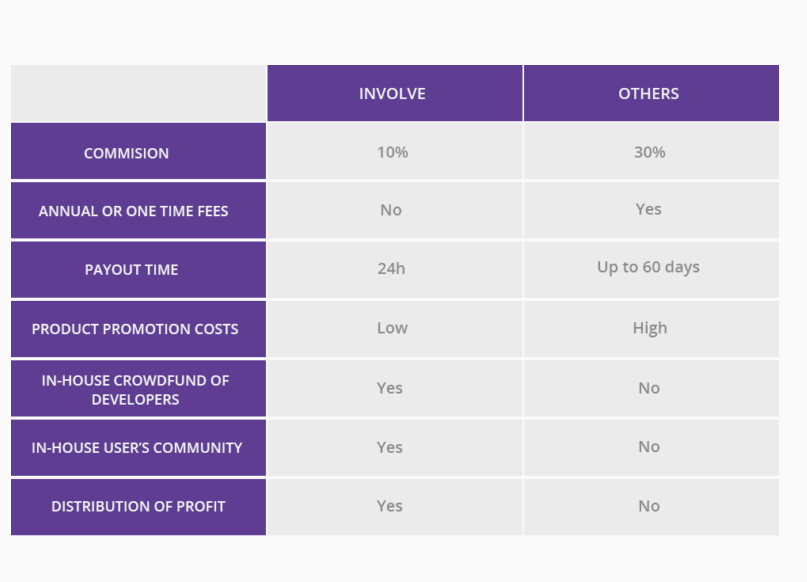Select IN-HOUSE CROWDFUND OF DEVELOPERS label
This screenshot has width=807, height=582.
[x=138, y=389]
